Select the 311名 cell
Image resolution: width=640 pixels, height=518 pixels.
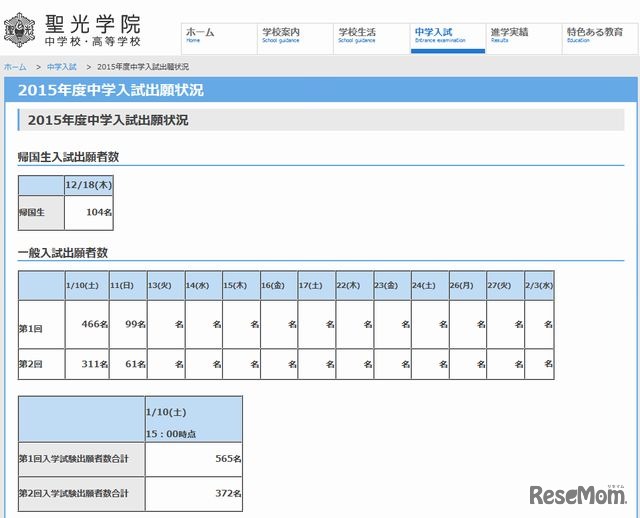(x=87, y=364)
